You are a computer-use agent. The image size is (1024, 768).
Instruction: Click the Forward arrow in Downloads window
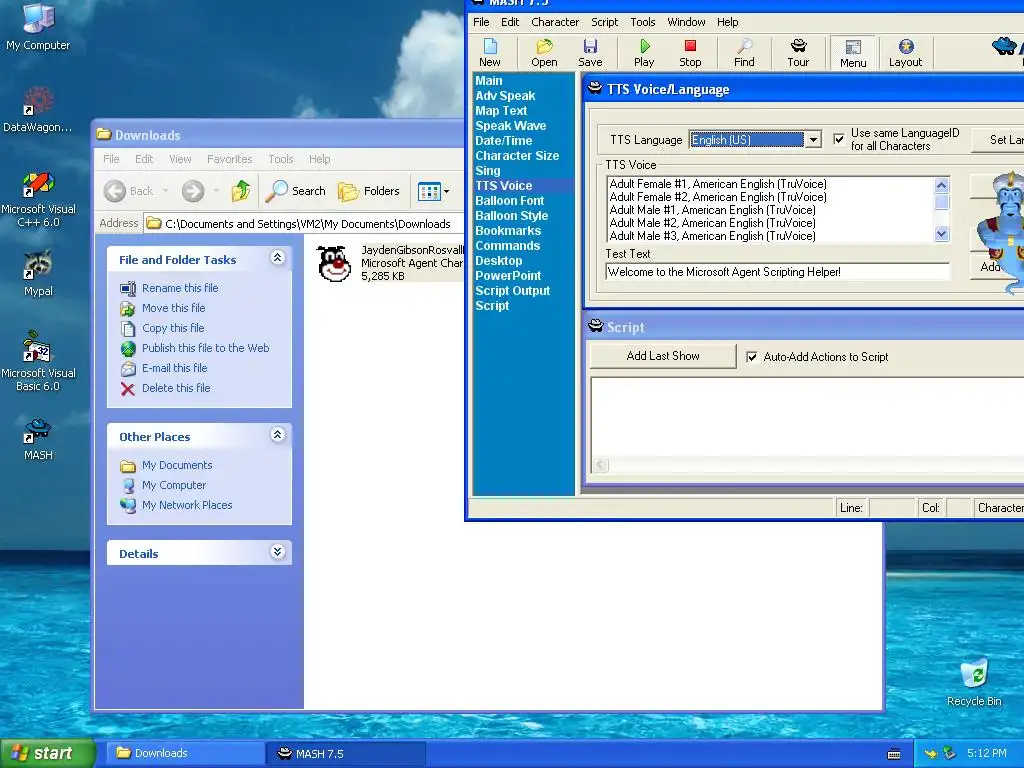click(193, 191)
